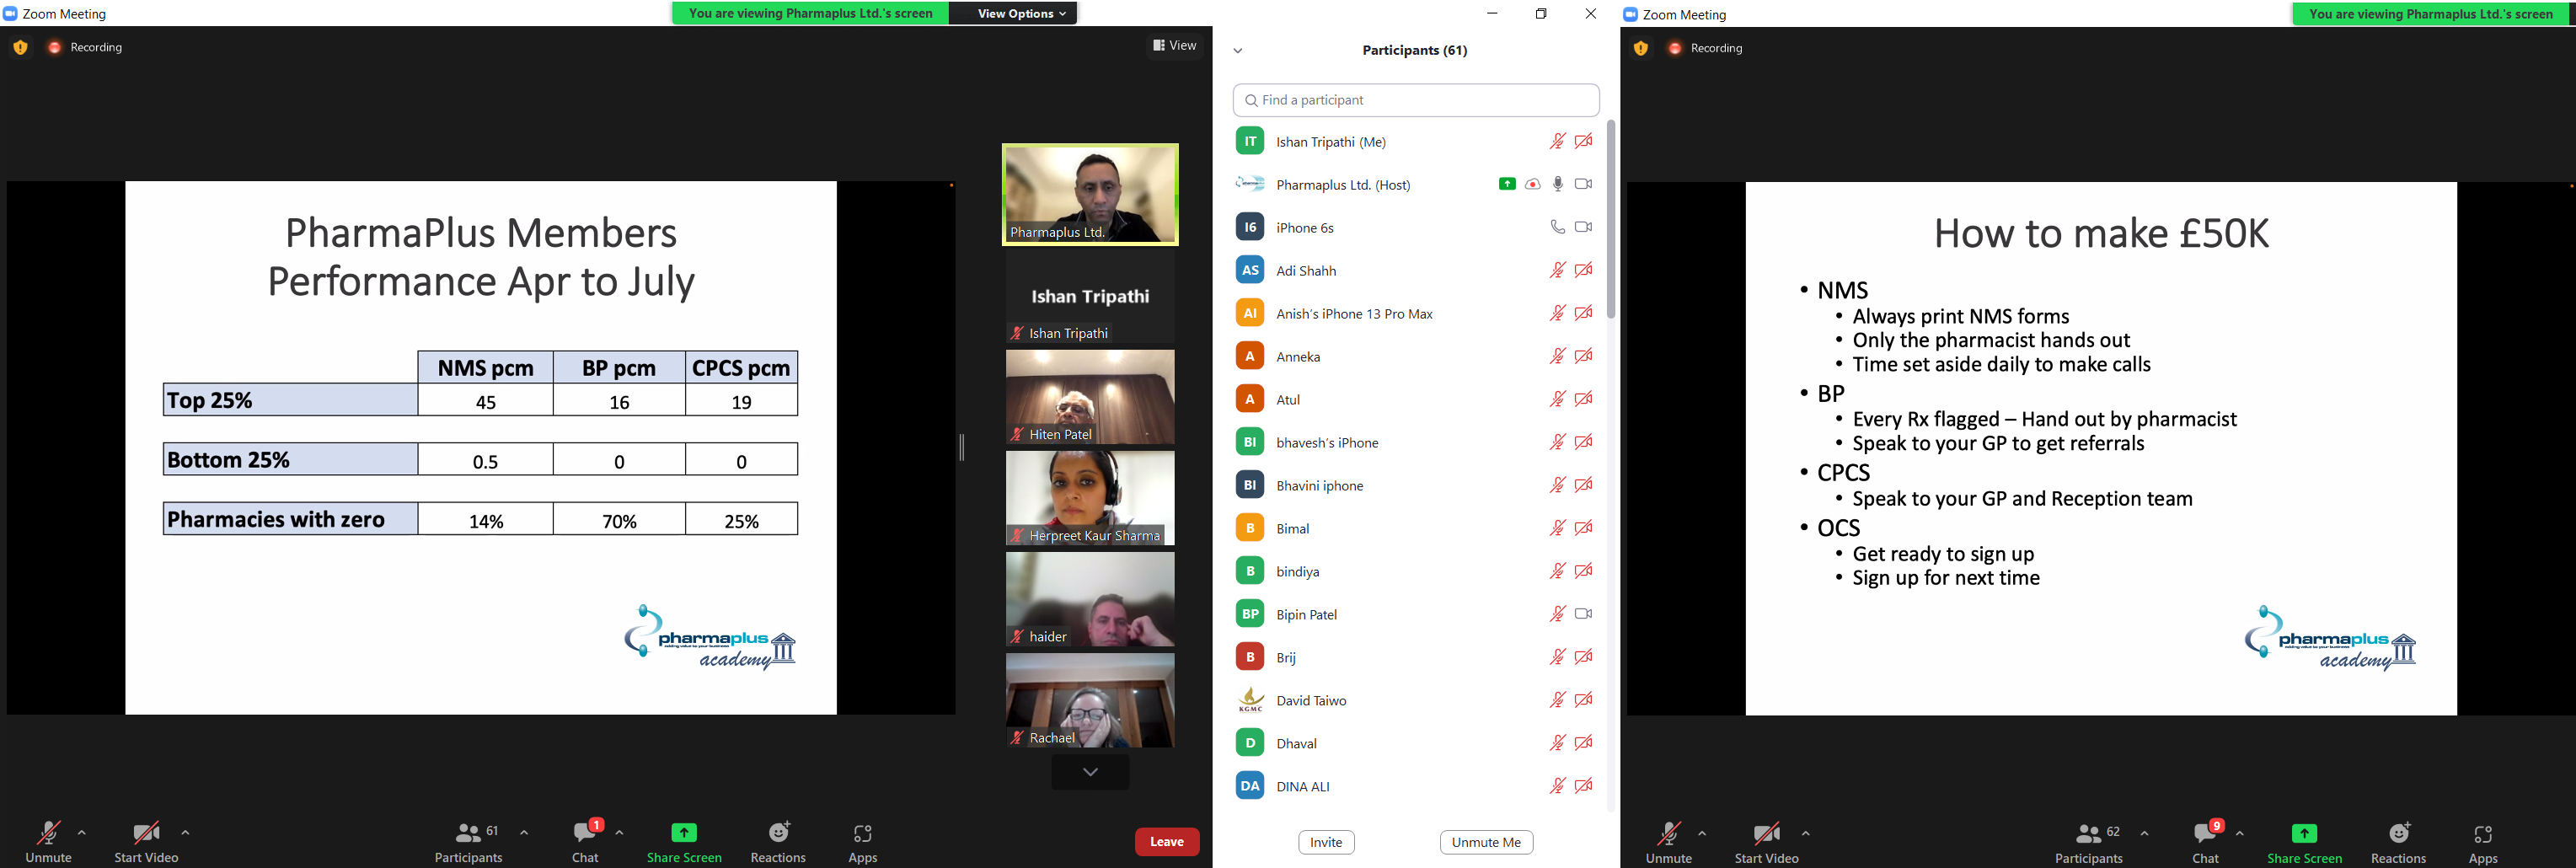This screenshot has height=868, width=2576.
Task: Click Bipin Patel's video camera icon
Action: coord(1583,614)
